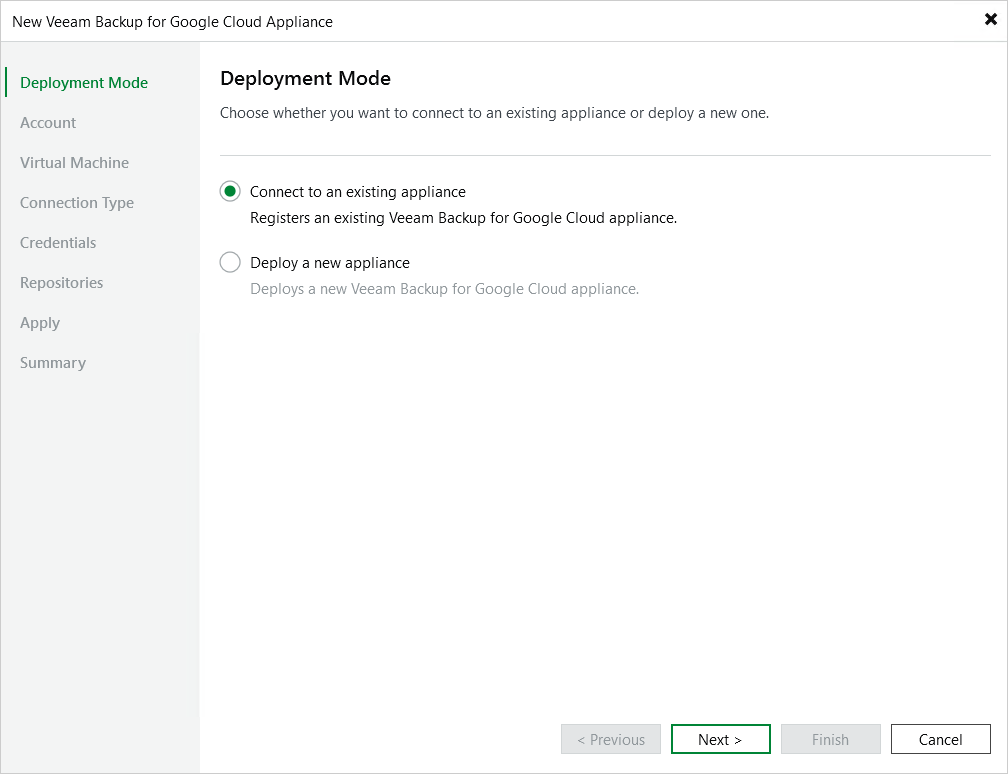Open the Deployment Mode step
Screen dimensions: 1008x774
pyautogui.click(x=84, y=83)
